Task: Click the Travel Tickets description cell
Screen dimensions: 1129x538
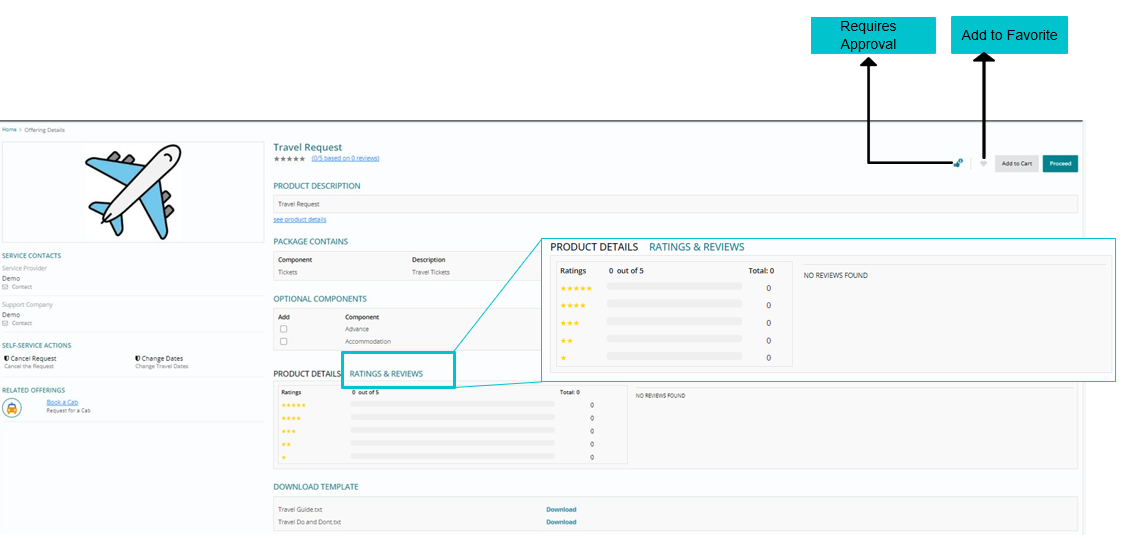Action: pos(431,272)
